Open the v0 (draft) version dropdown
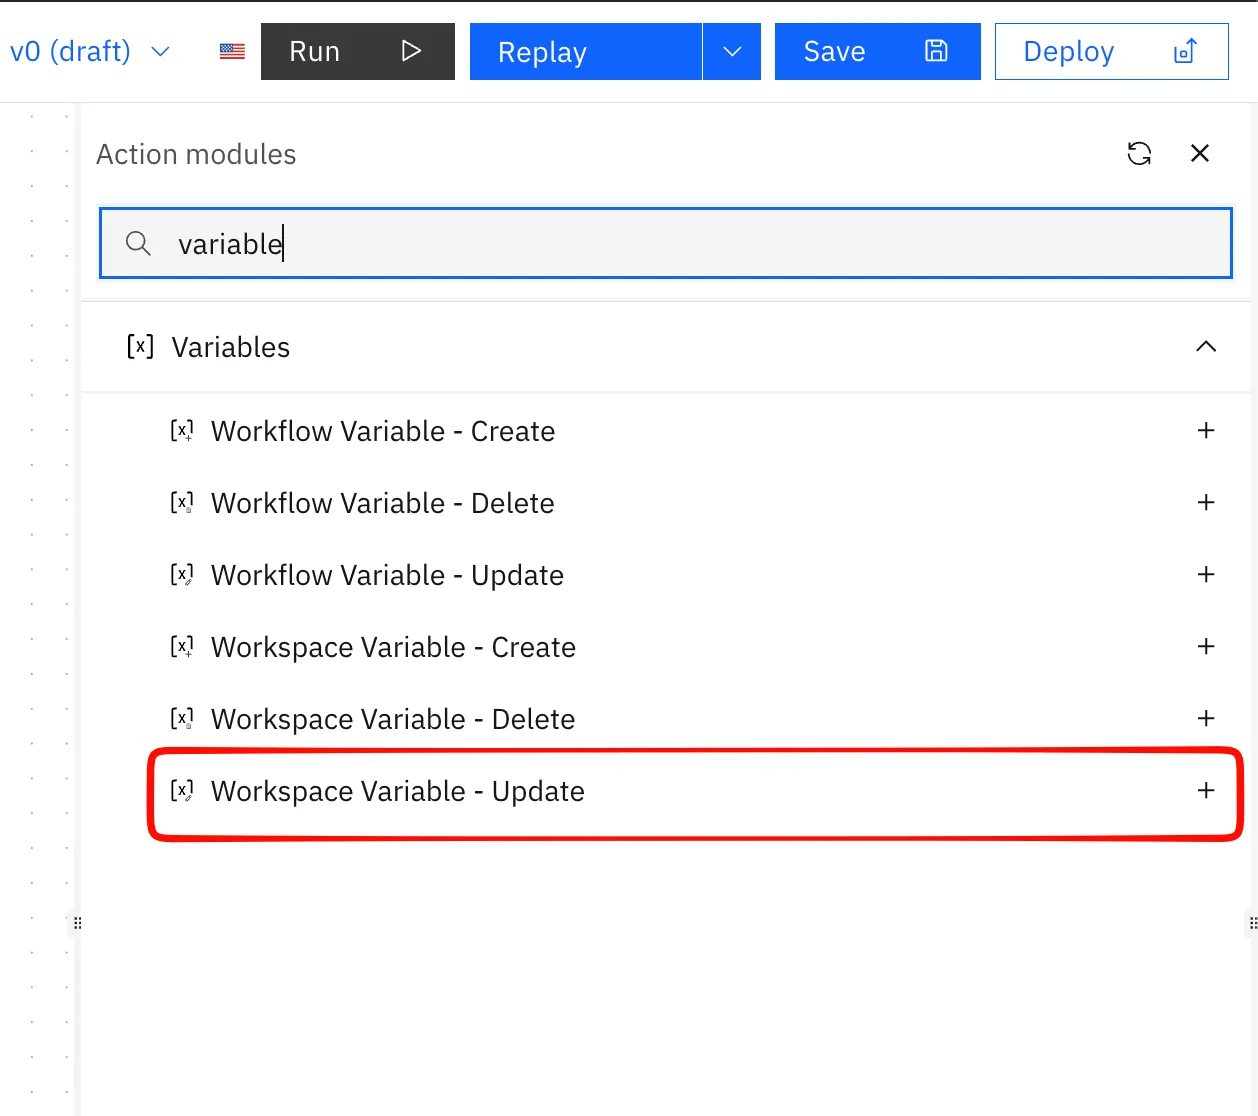Screen dimensions: 1258x1116 (90, 51)
